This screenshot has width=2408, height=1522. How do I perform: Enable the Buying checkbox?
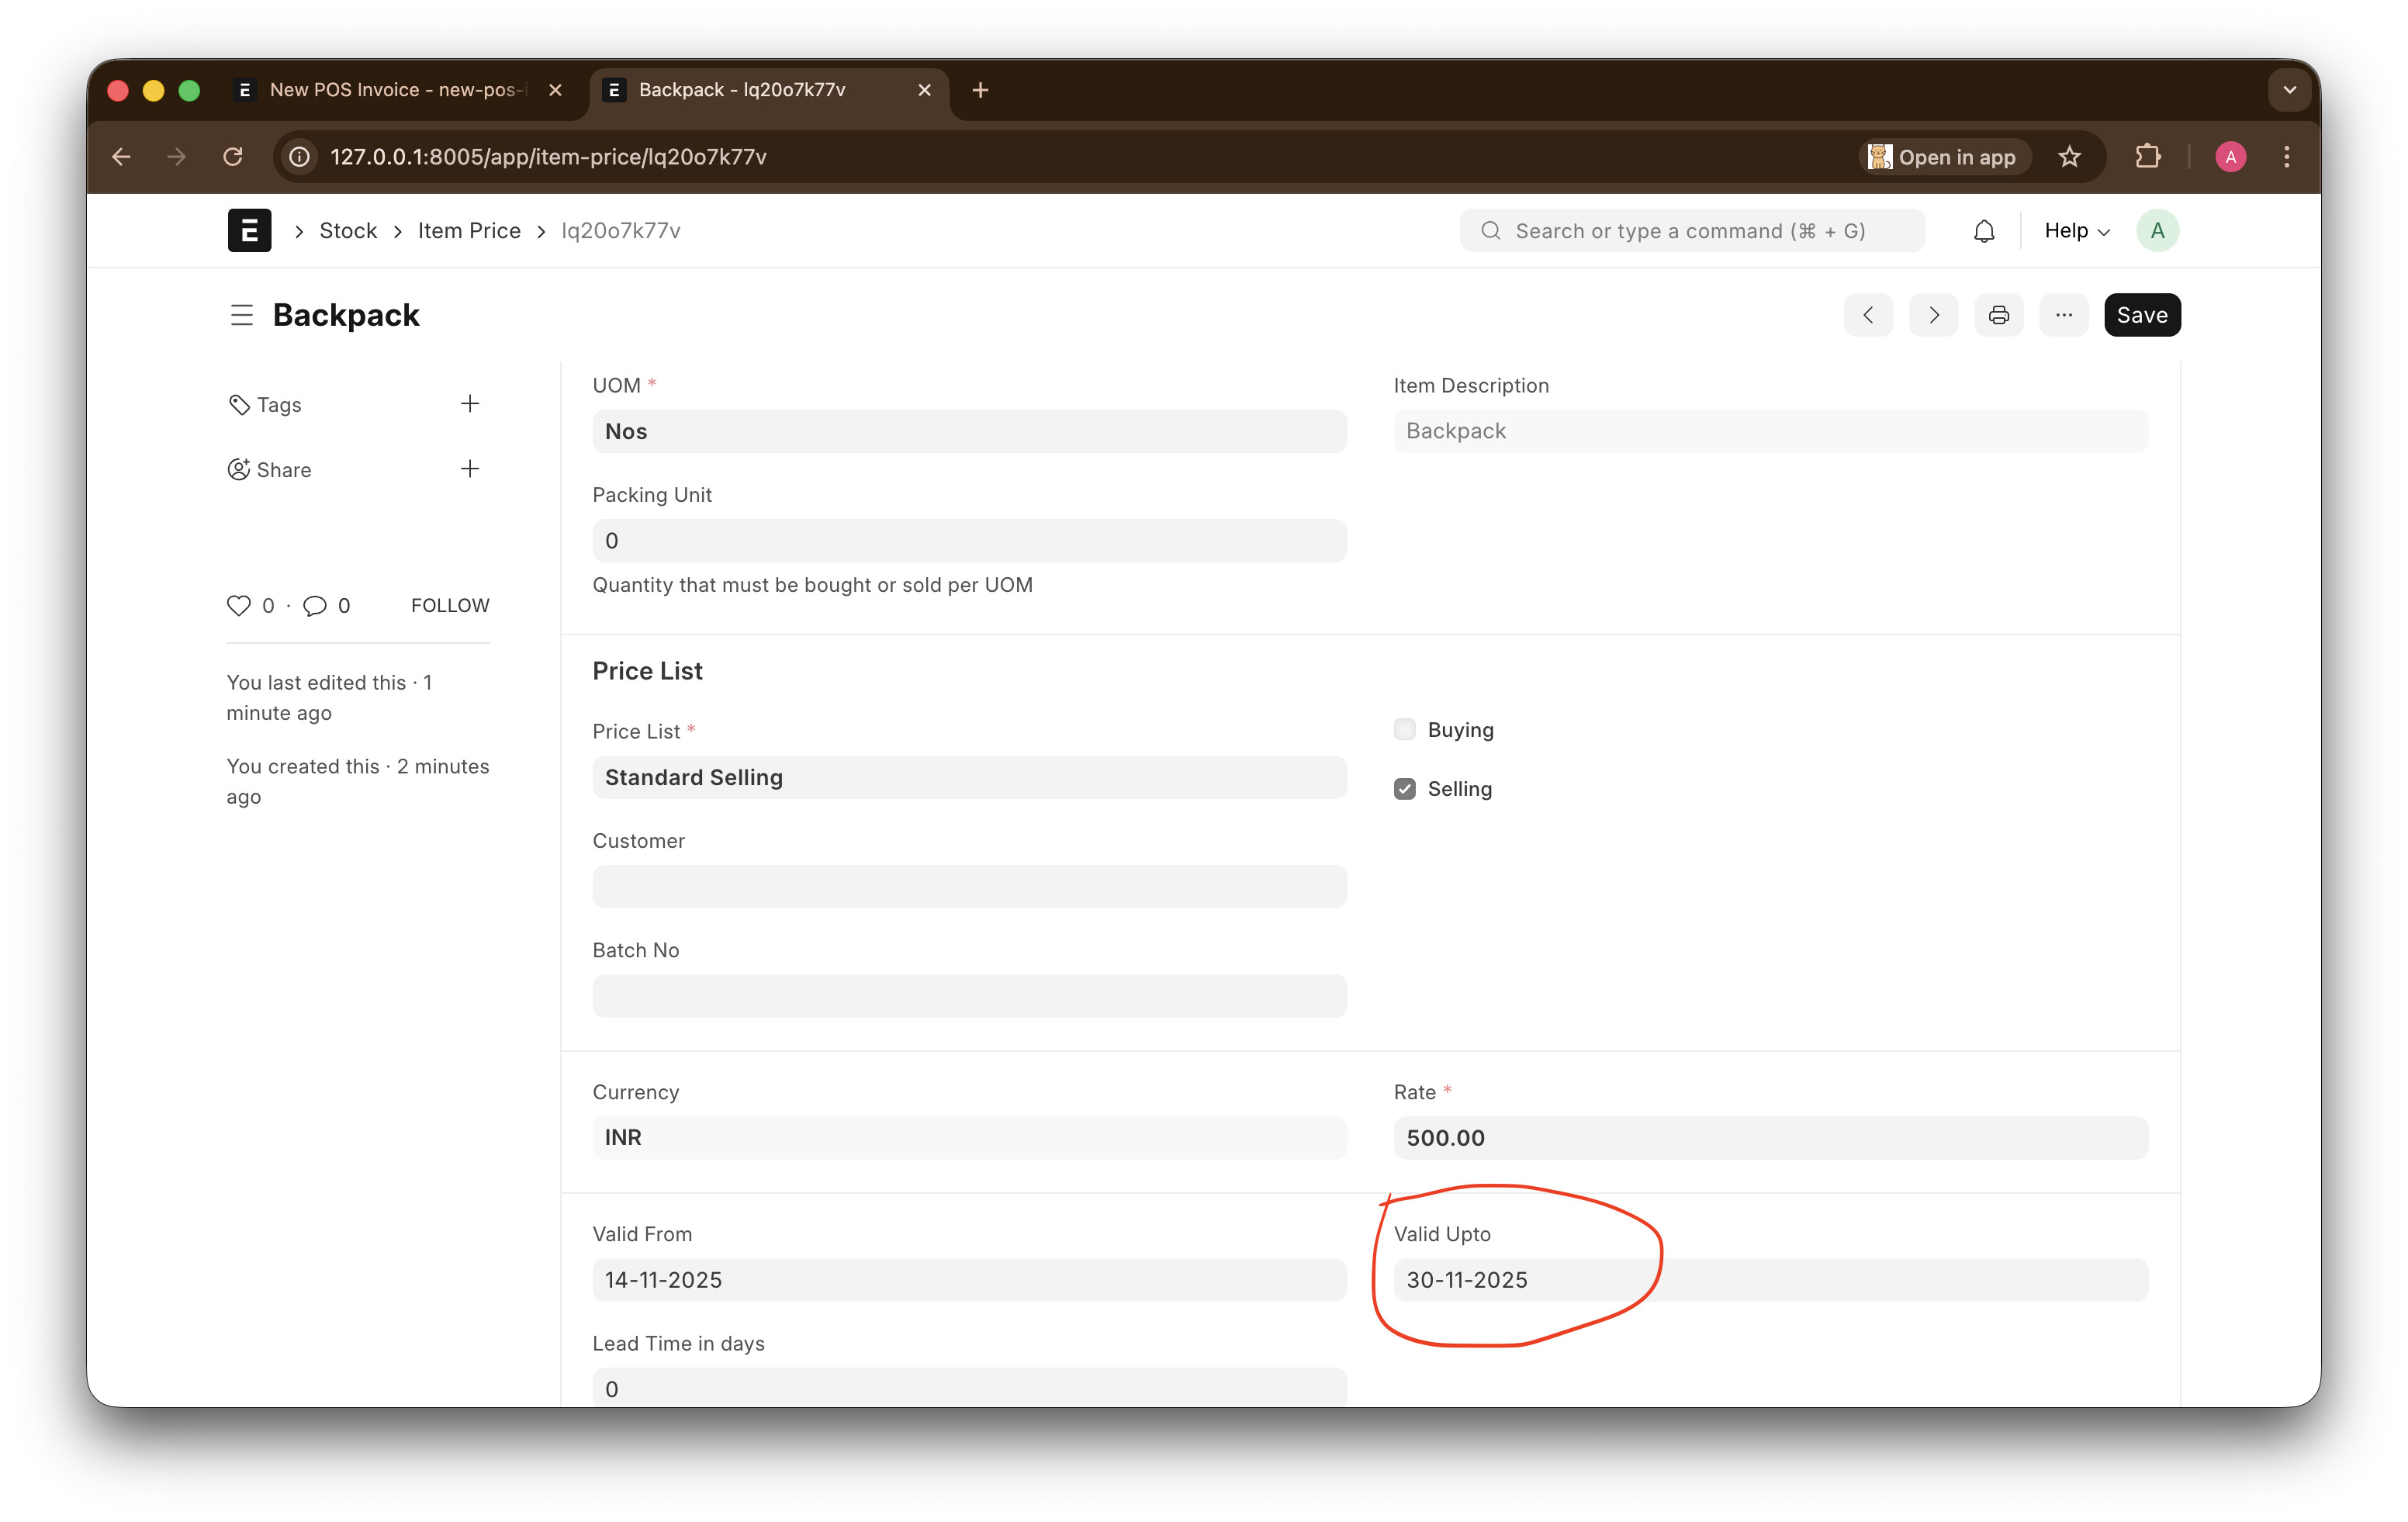coord(1404,729)
